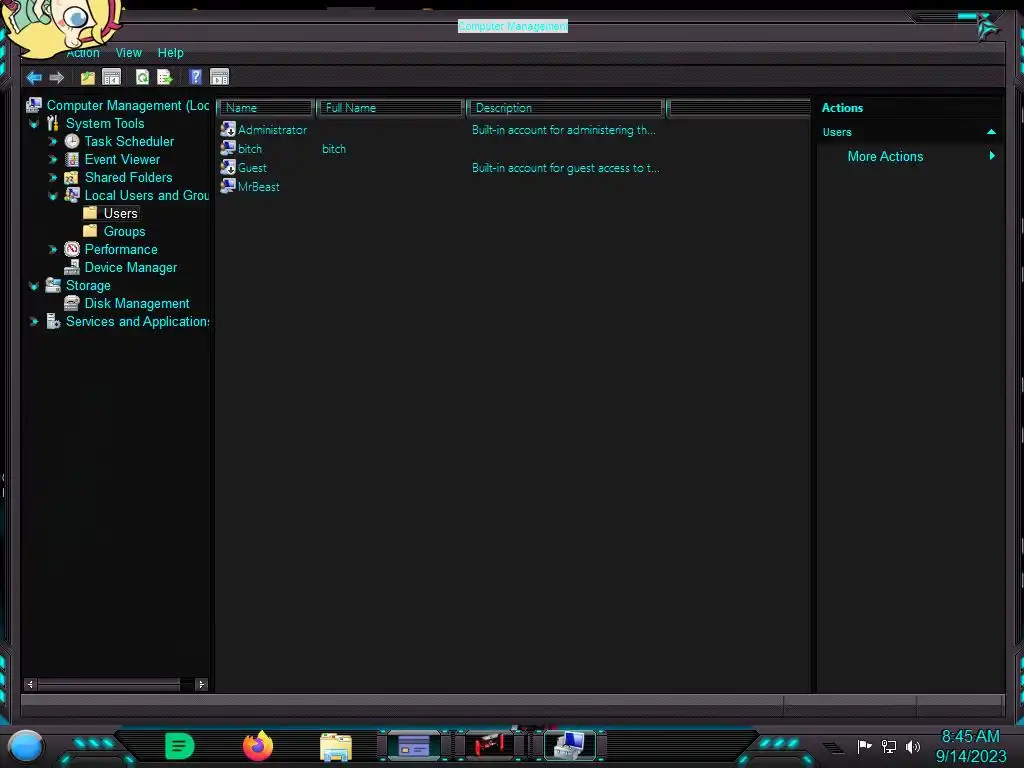Click the Export List toolbar icon
Image resolution: width=1024 pixels, height=768 pixels.
pos(165,77)
